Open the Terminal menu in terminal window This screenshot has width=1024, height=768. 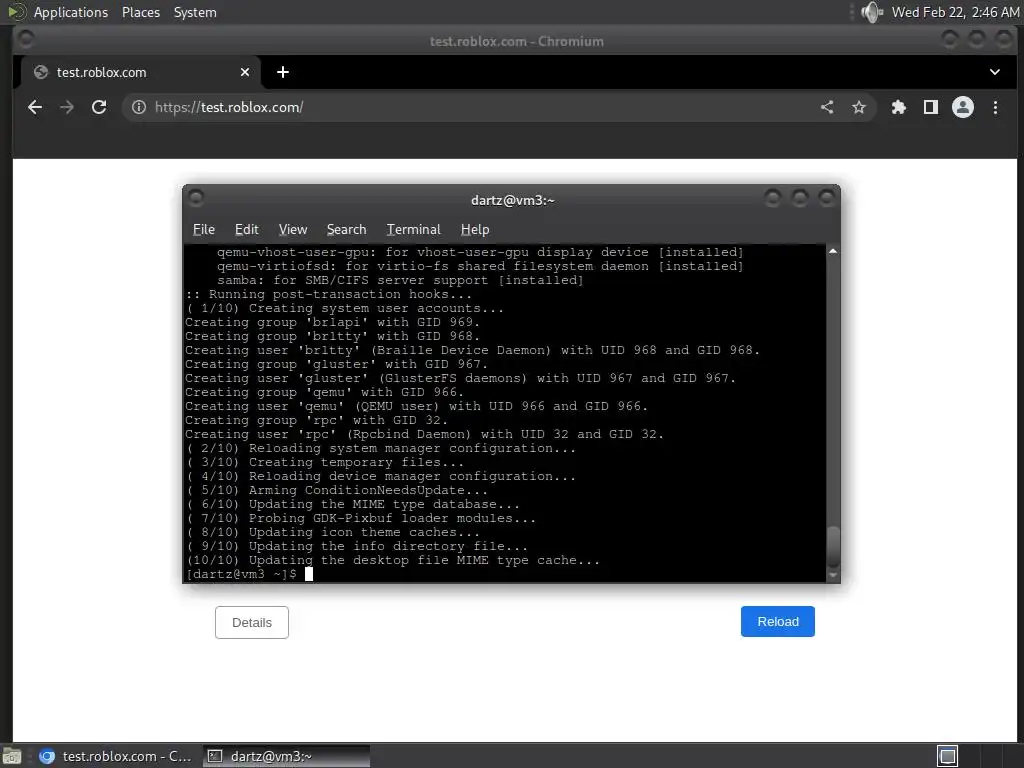click(413, 229)
